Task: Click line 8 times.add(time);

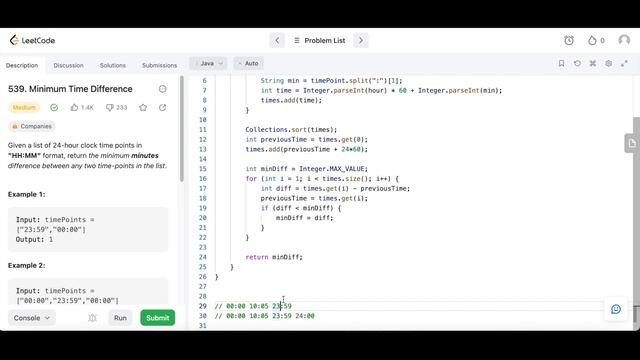Action: pyautogui.click(x=291, y=100)
